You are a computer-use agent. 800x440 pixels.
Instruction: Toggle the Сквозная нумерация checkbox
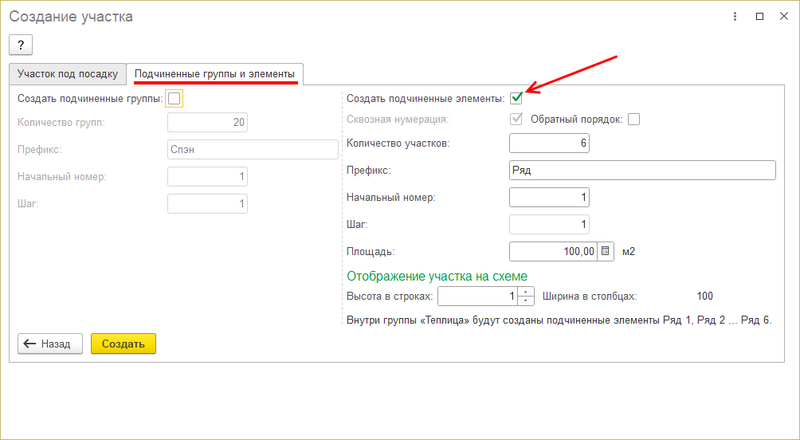516,119
